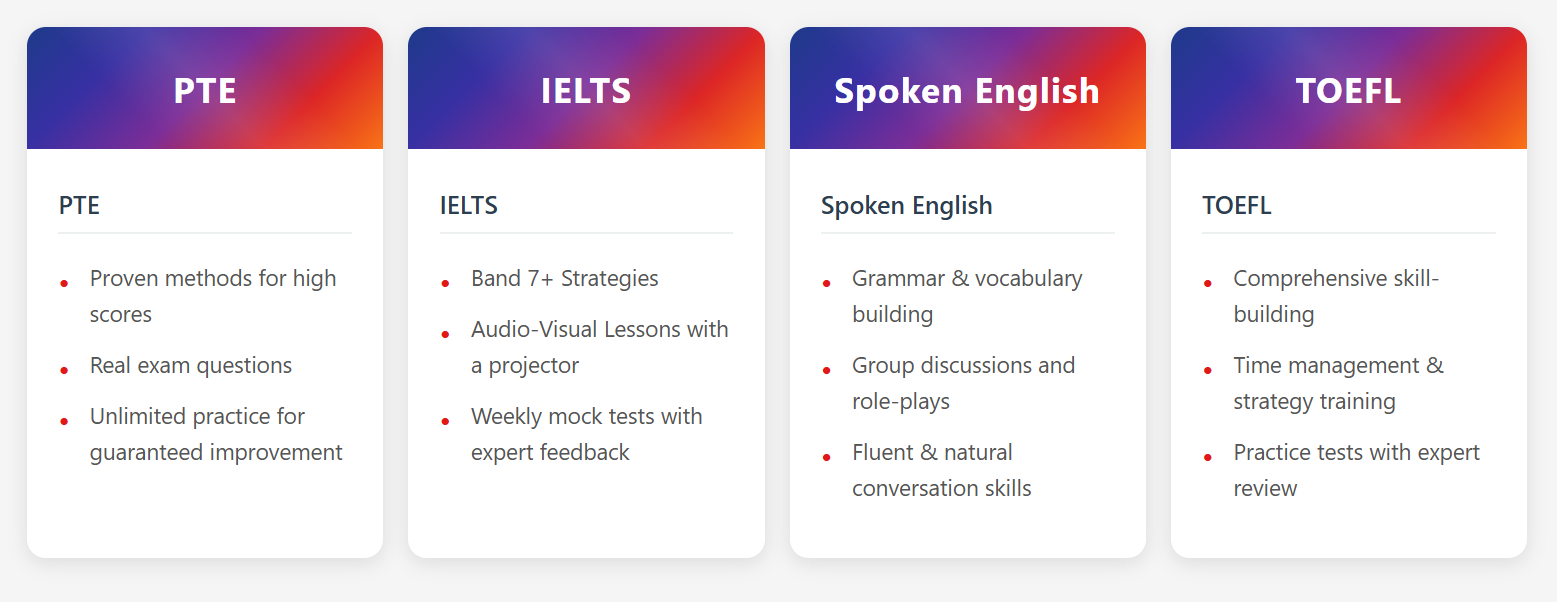Click the "Real exam questions" bullet item
This screenshot has height=602, width=1557.
(191, 366)
